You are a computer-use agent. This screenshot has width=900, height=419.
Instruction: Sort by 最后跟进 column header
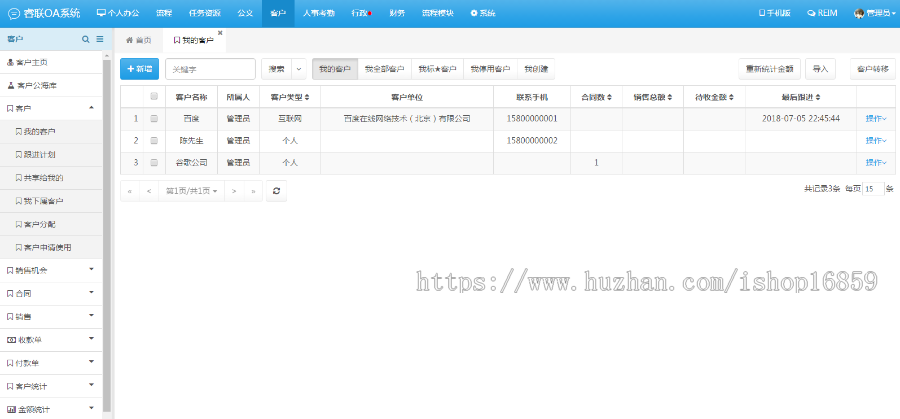(x=801, y=97)
